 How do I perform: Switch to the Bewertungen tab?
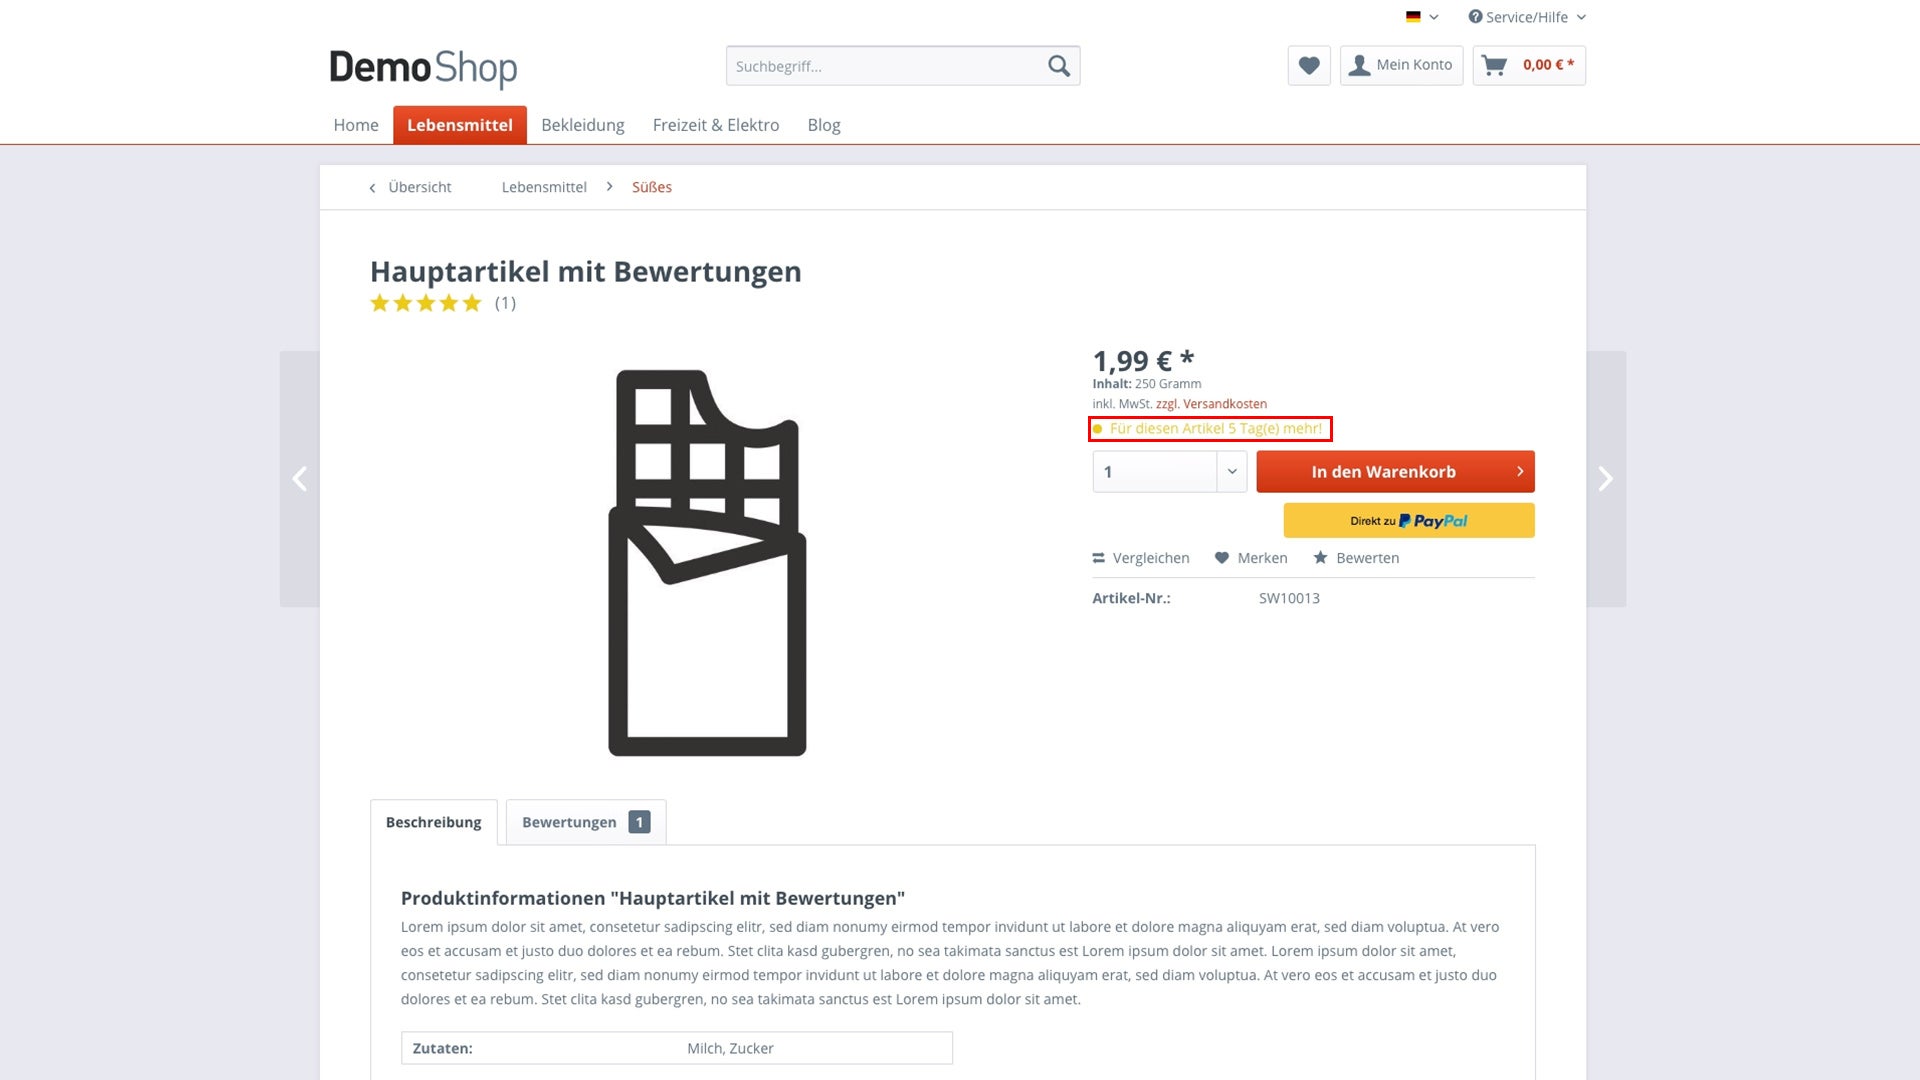coord(585,822)
